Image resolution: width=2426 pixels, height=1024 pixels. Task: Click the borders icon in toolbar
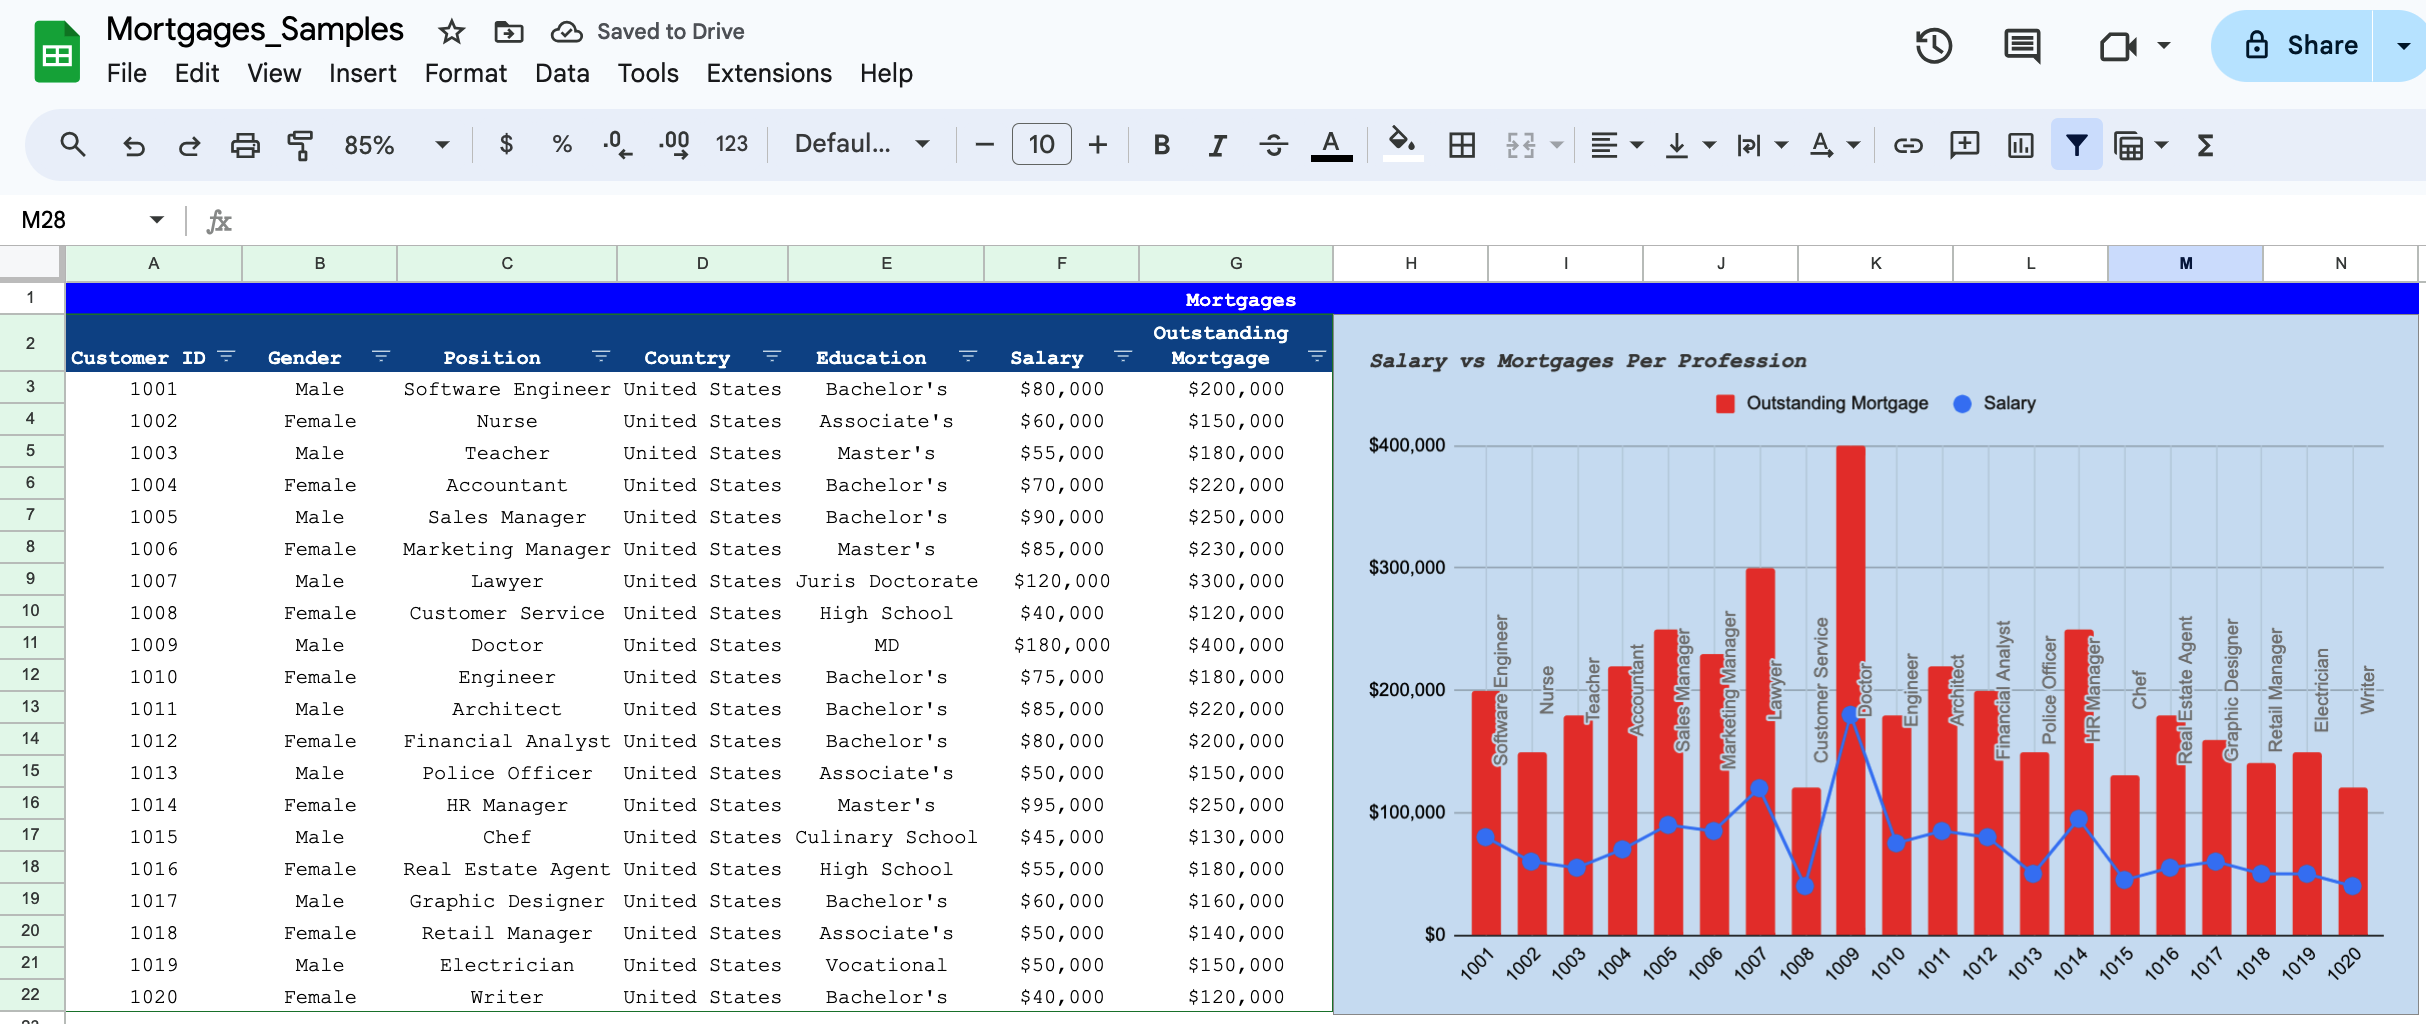(1462, 145)
